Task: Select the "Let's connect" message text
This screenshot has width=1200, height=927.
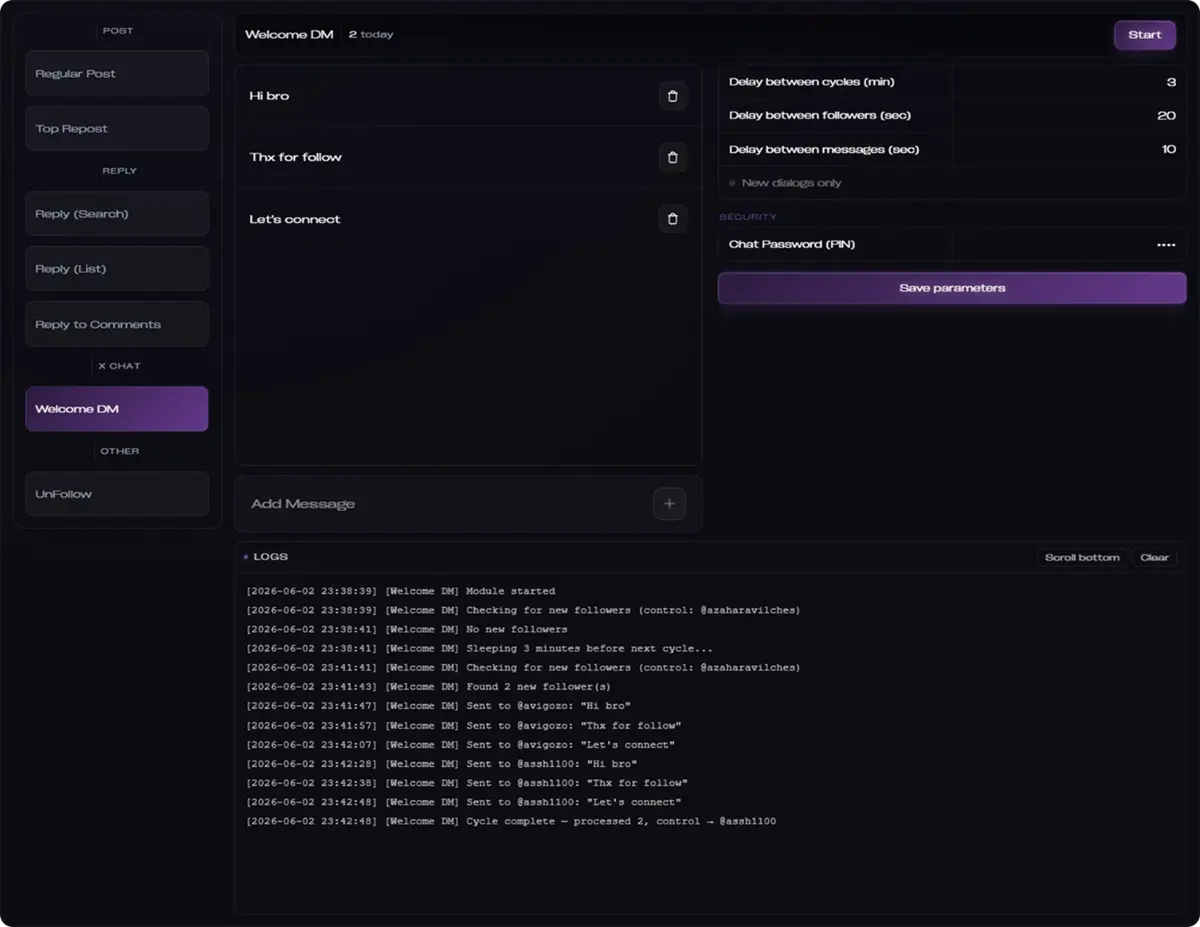Action: pyautogui.click(x=295, y=219)
